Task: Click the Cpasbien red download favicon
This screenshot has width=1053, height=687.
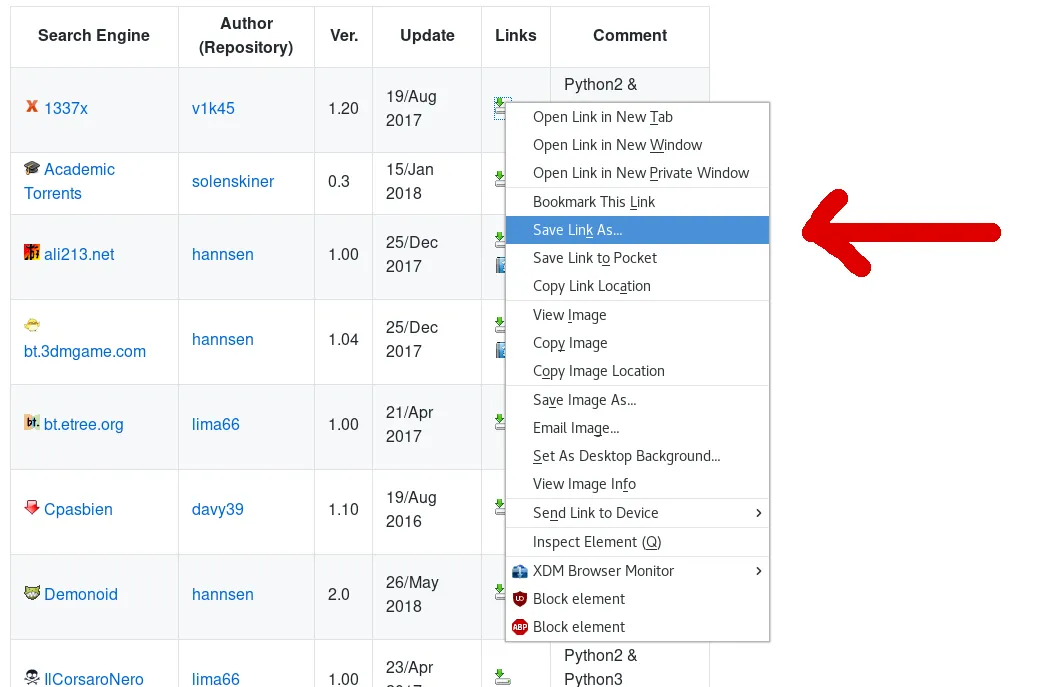Action: (x=30, y=509)
